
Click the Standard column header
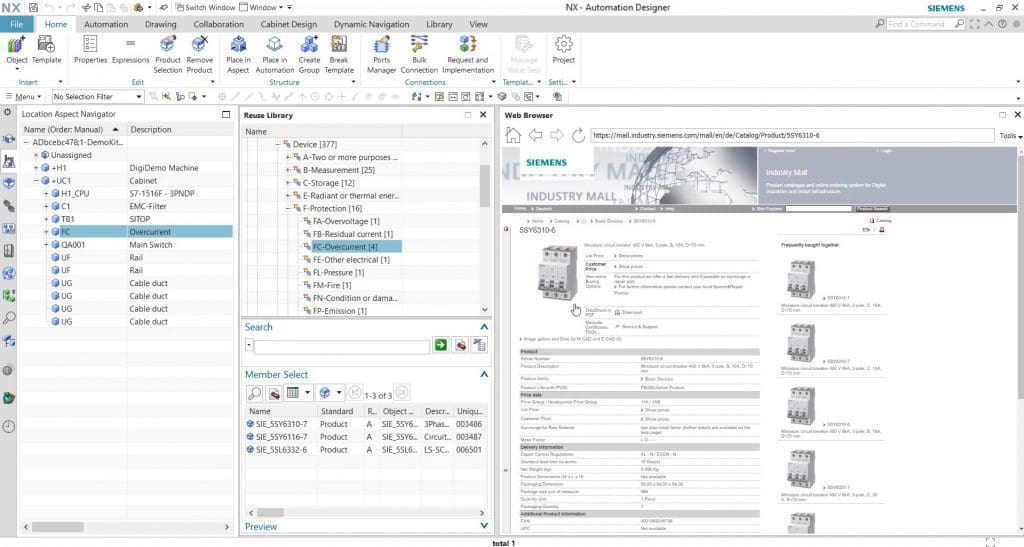[x=337, y=411]
